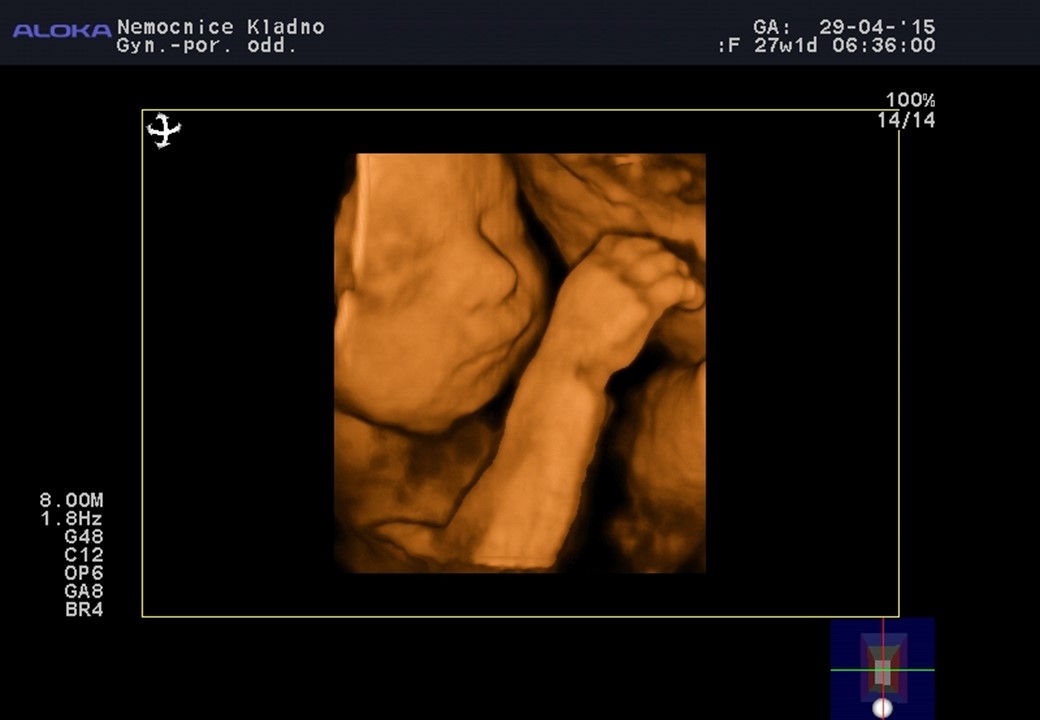Click the '100%' value
This screenshot has width=1040, height=720.
coord(910,100)
